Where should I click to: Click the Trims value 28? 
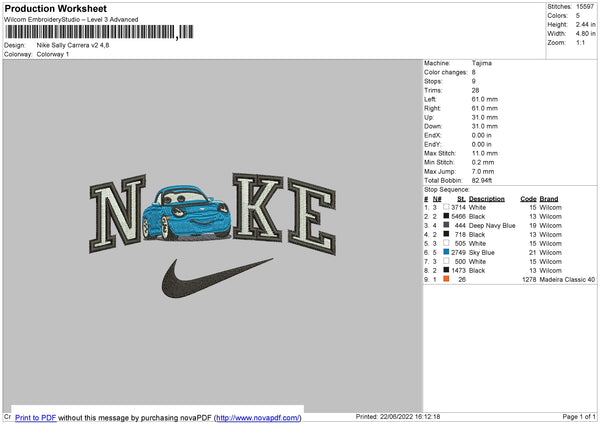[475, 90]
